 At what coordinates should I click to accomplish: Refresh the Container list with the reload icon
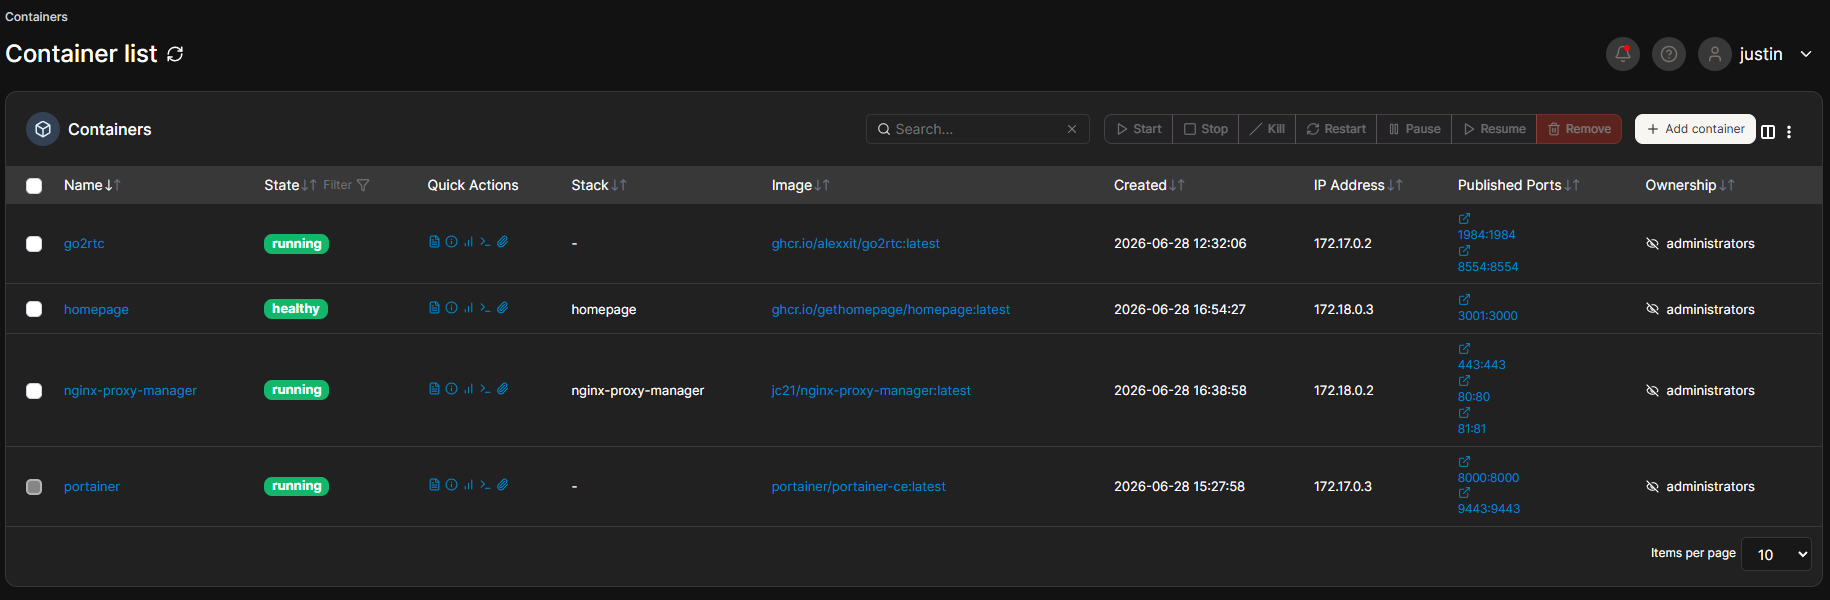[x=175, y=54]
